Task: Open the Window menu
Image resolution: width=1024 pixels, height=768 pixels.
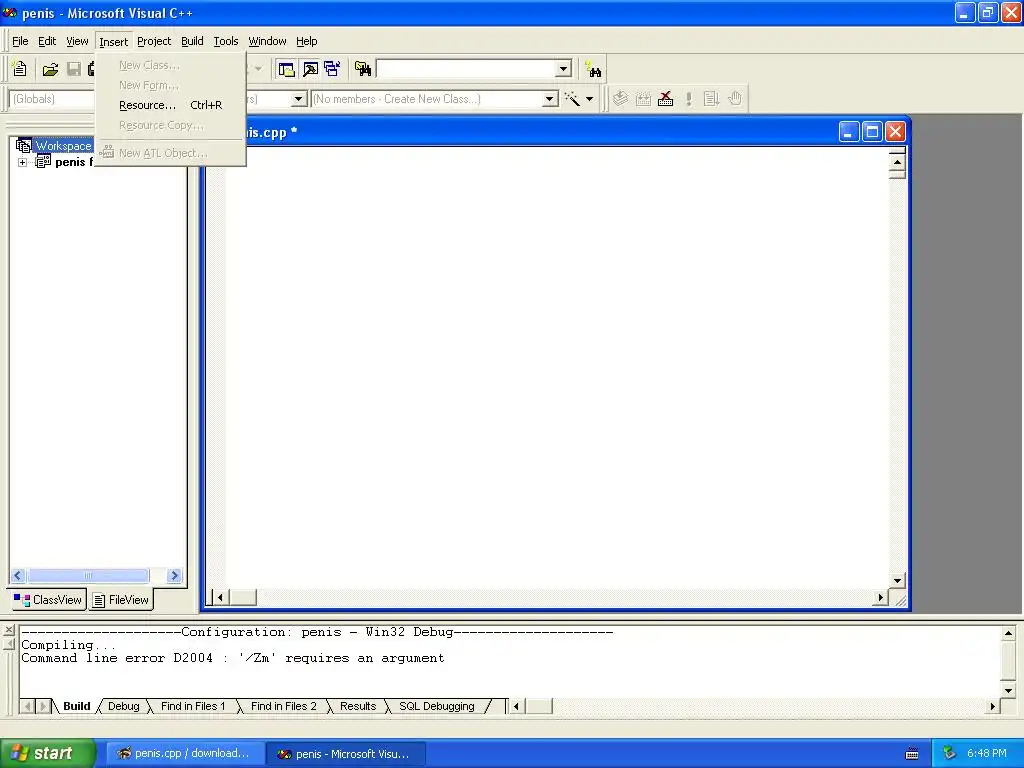Action: coord(267,41)
